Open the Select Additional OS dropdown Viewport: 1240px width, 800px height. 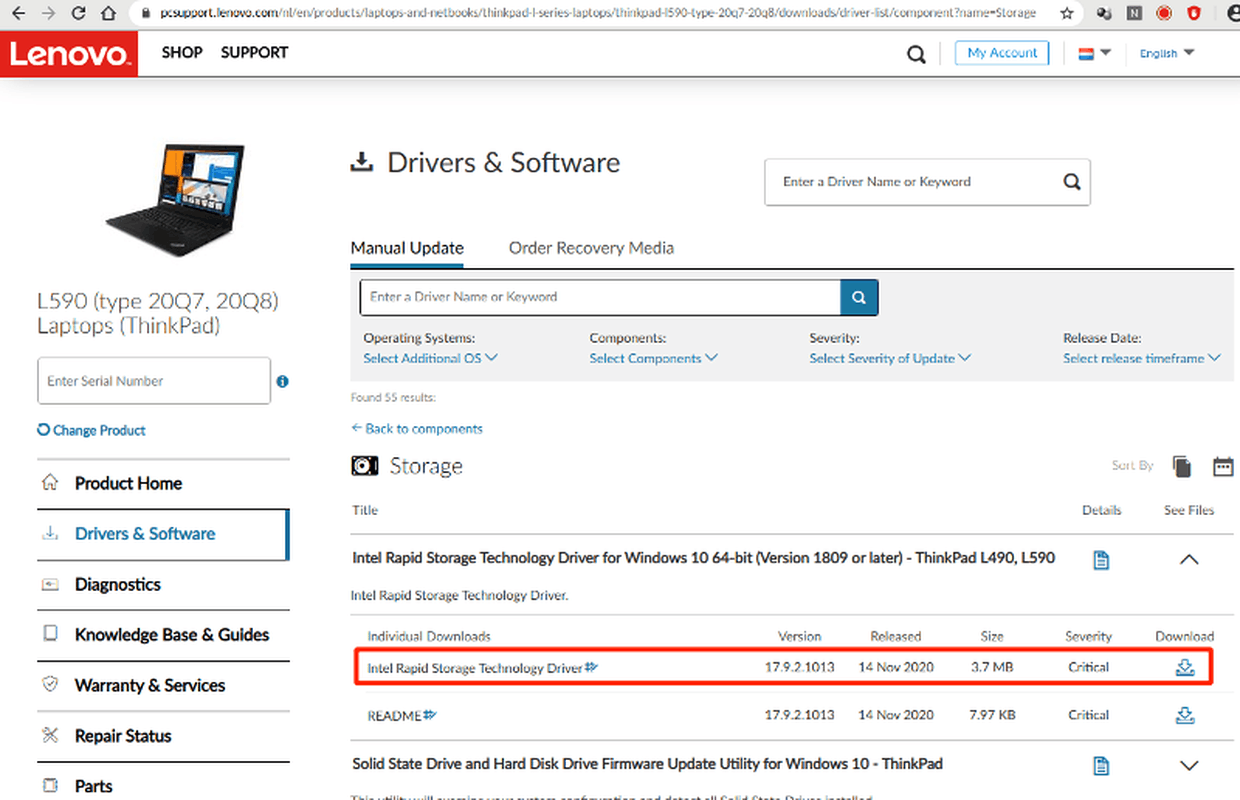pos(430,358)
